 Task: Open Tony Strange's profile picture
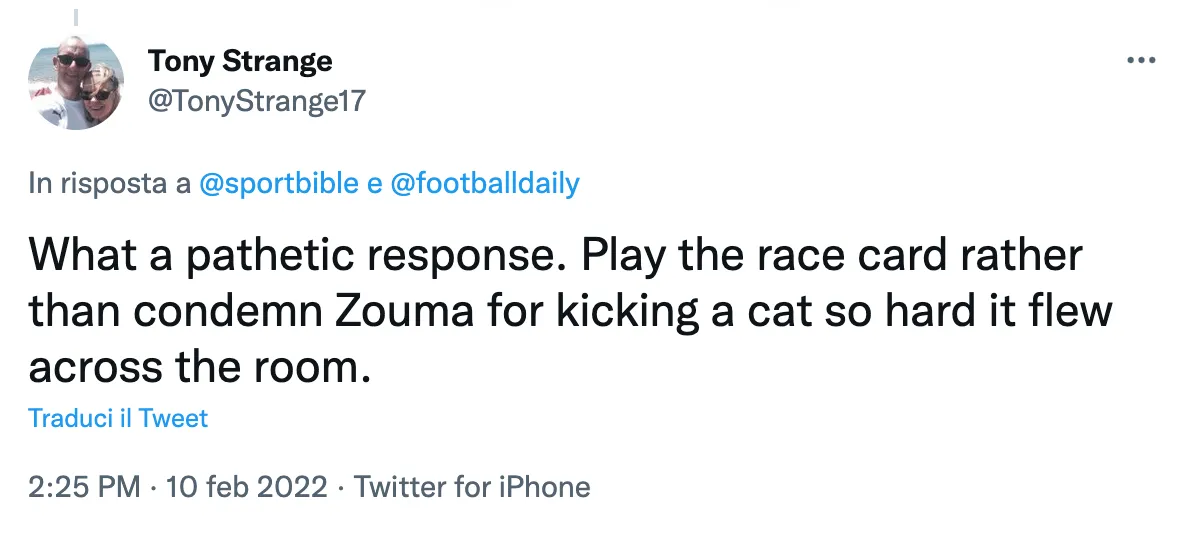point(77,83)
